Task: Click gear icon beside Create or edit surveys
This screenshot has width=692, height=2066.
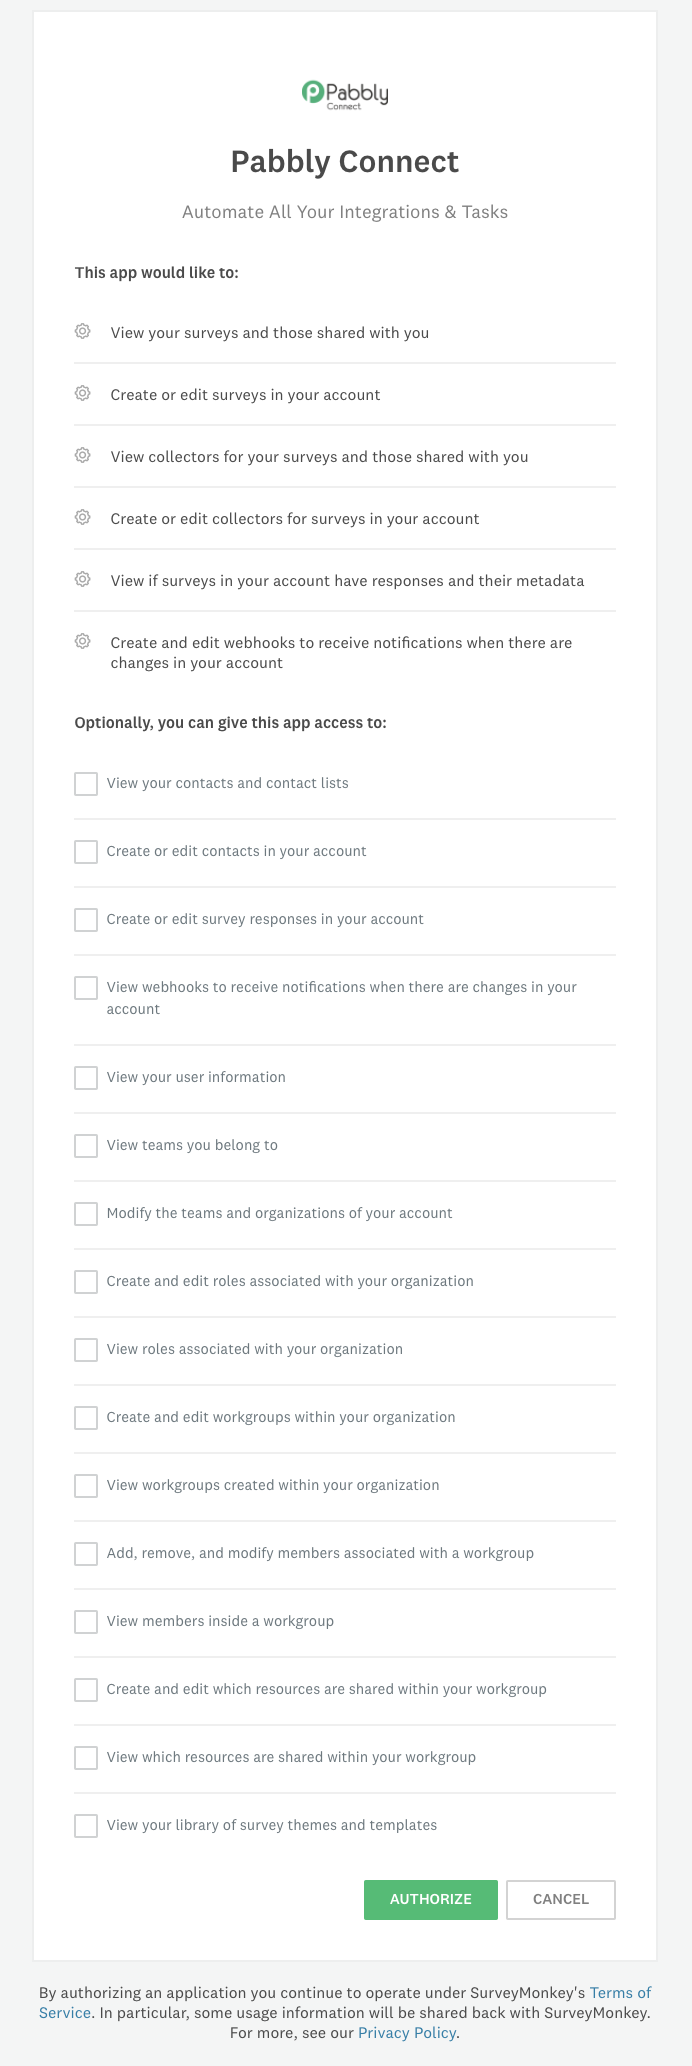Action: click(83, 393)
